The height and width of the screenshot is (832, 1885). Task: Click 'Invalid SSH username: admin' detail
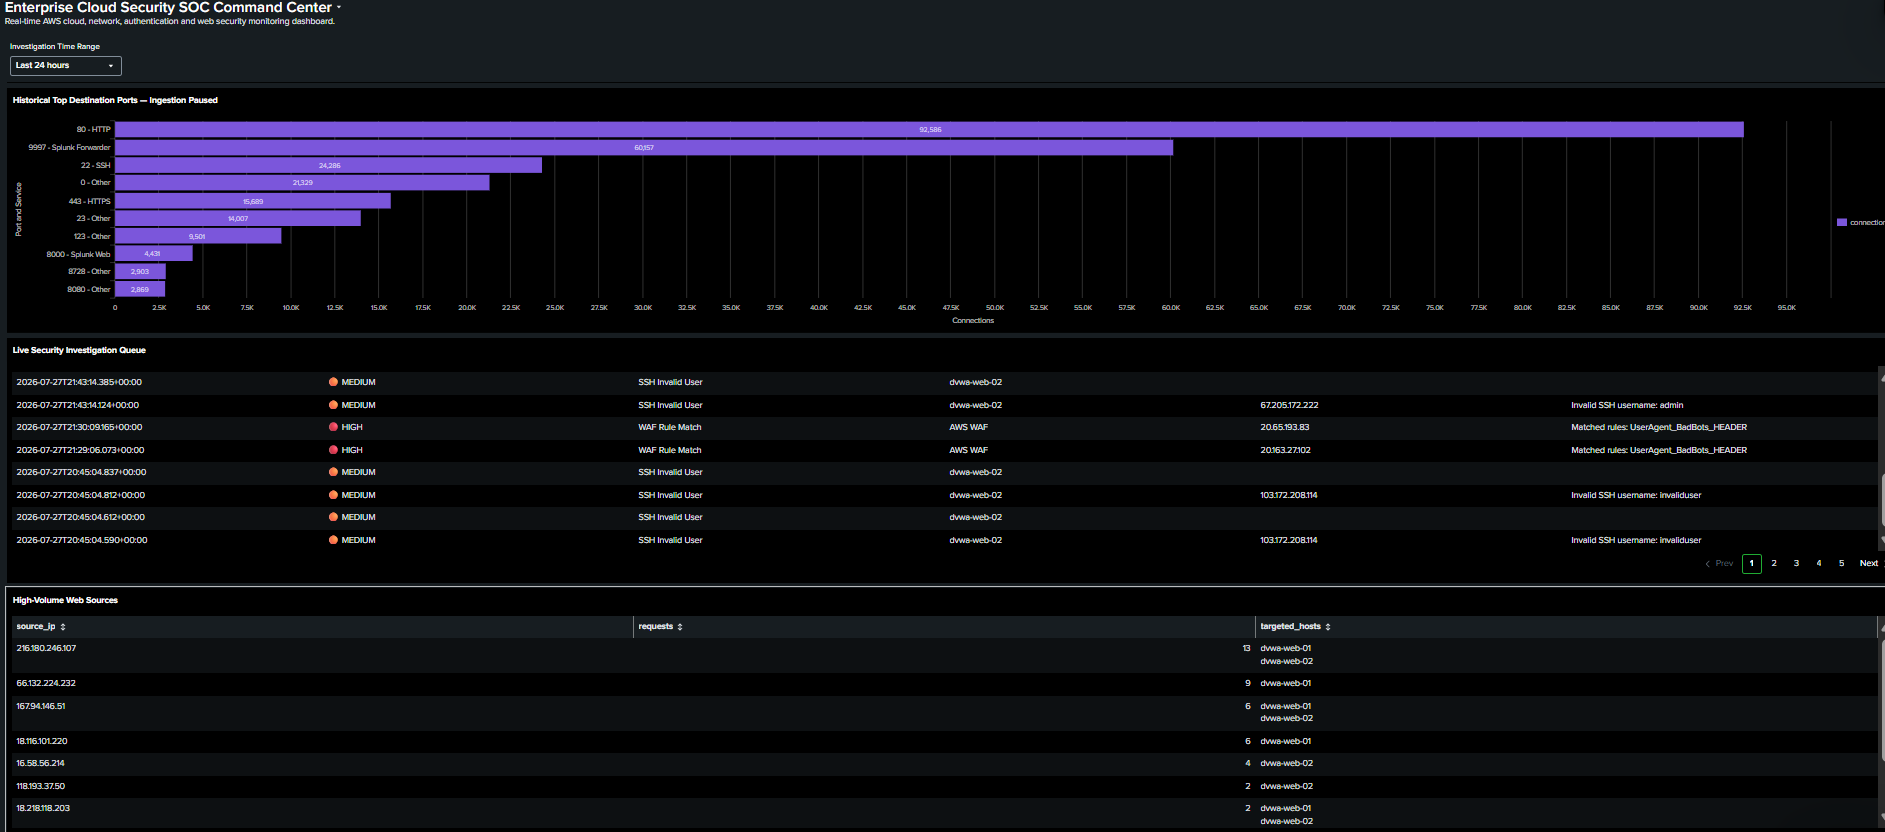[1627, 405]
